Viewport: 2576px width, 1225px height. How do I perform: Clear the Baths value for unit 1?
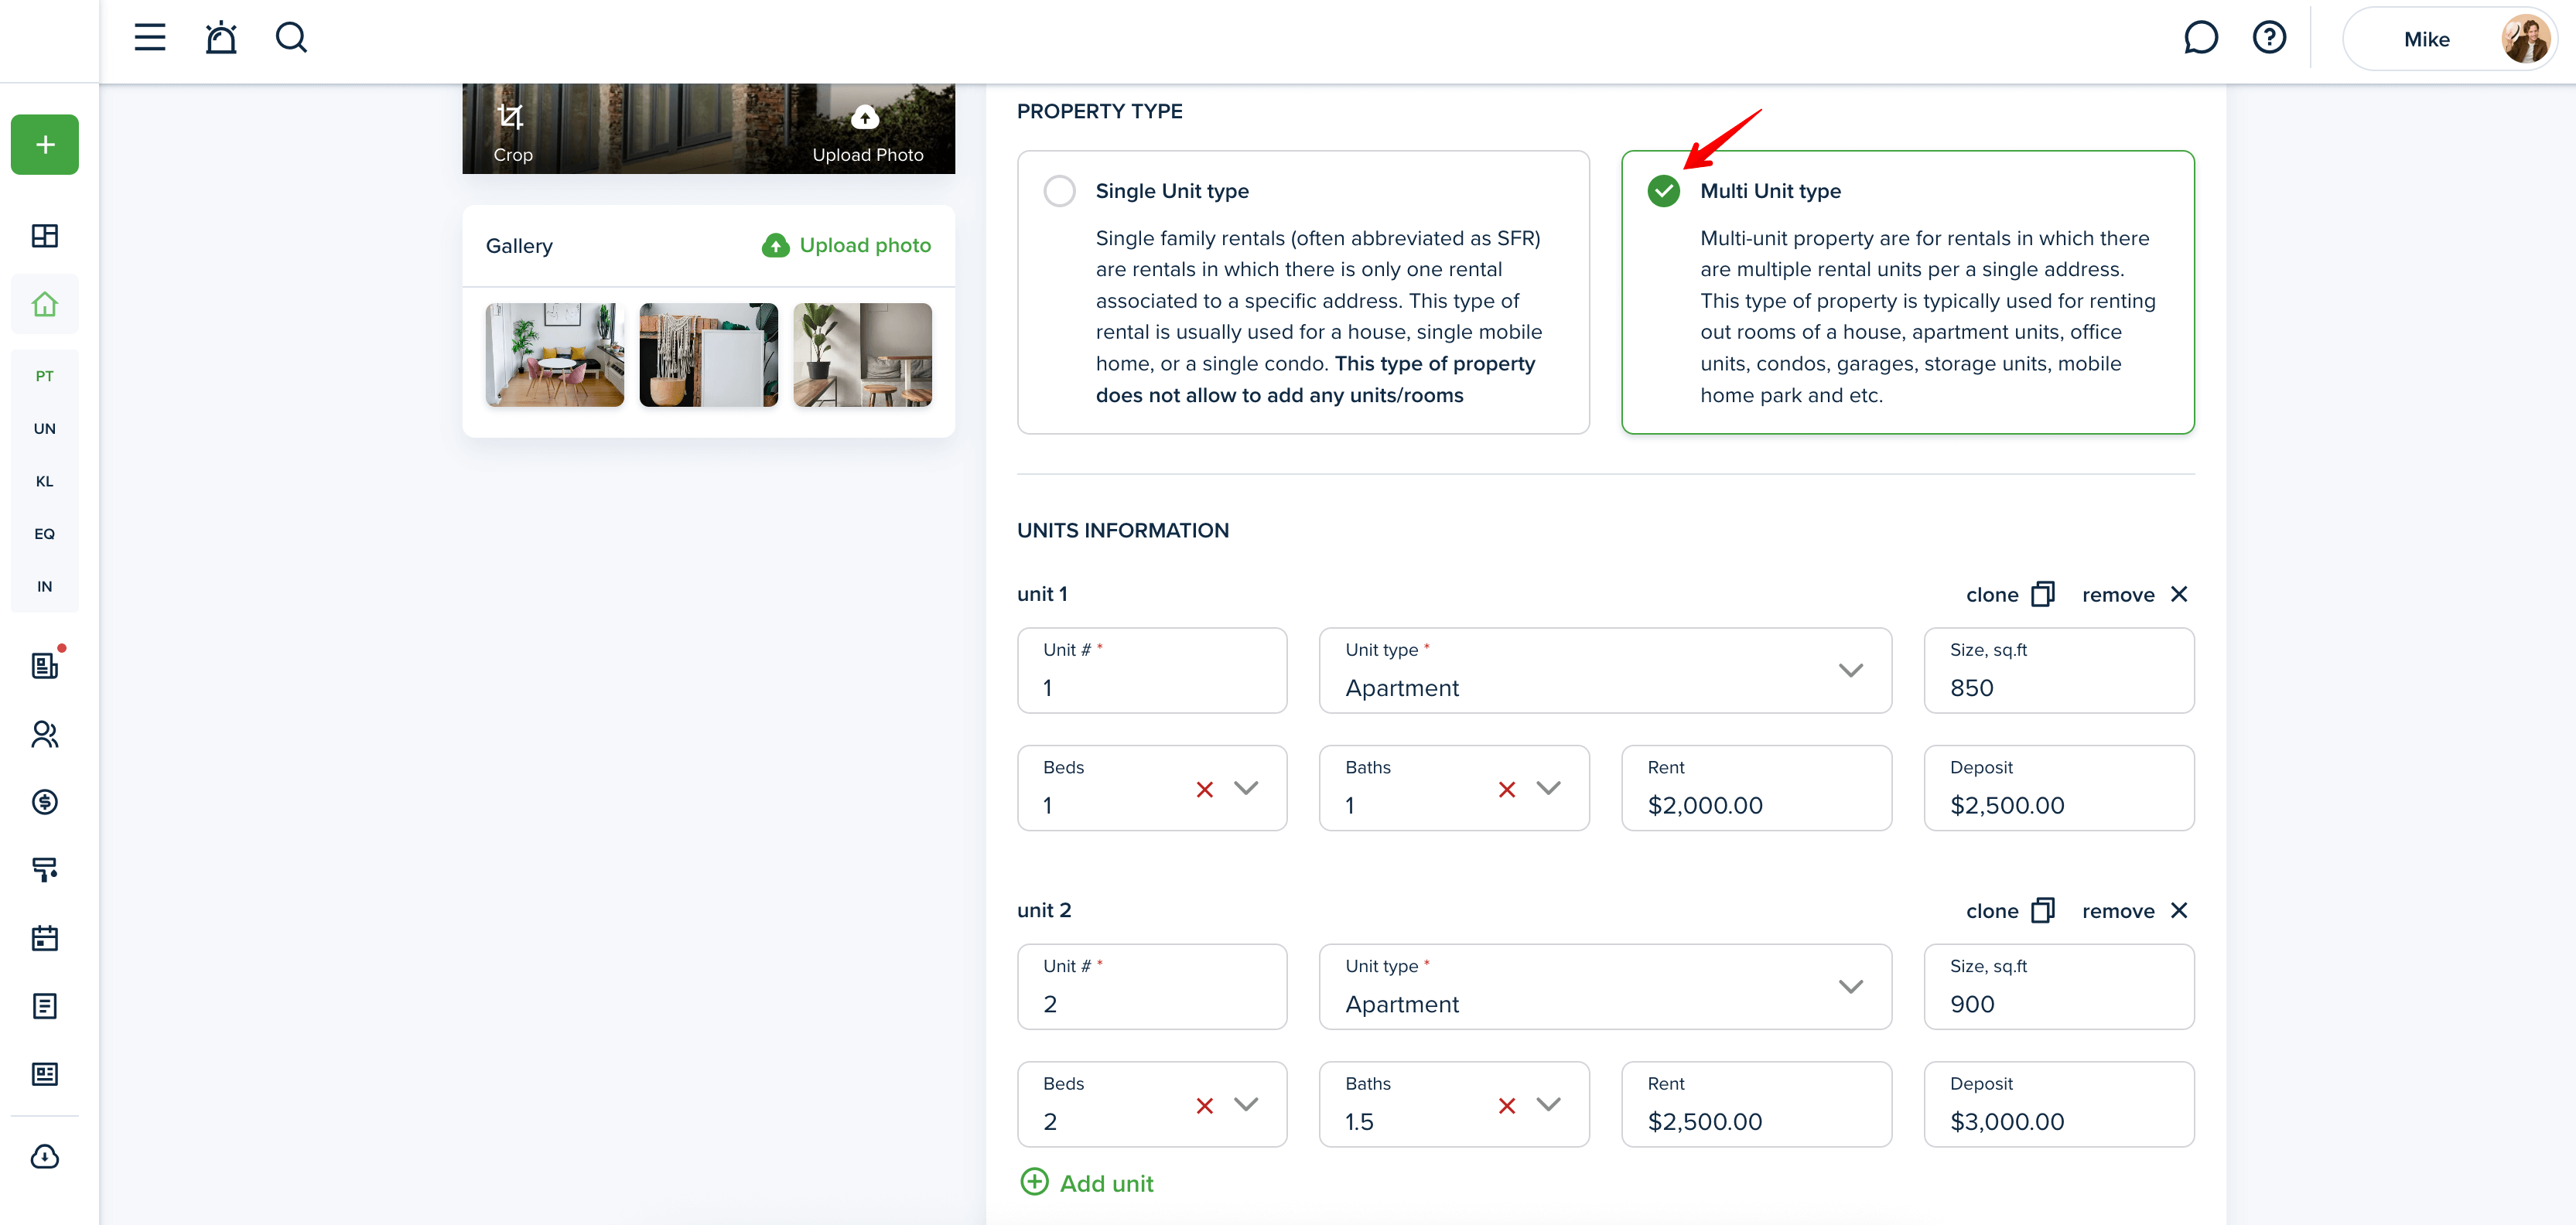1507,790
